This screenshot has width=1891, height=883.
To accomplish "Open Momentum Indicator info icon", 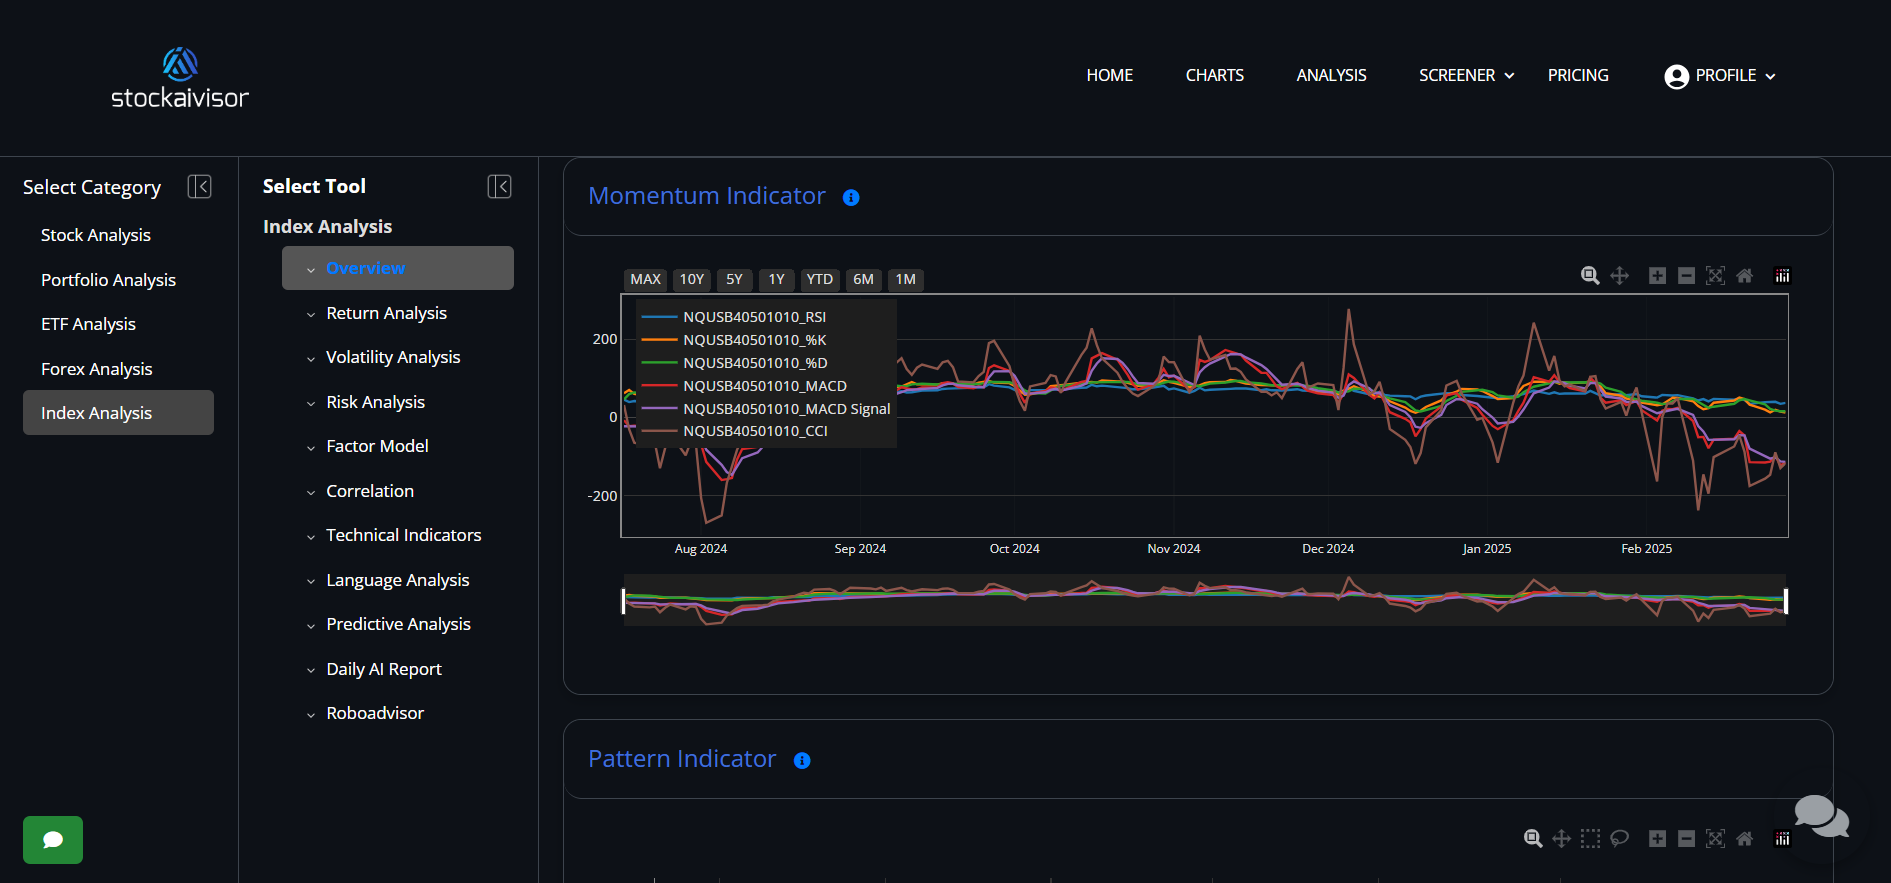I will tap(851, 198).
